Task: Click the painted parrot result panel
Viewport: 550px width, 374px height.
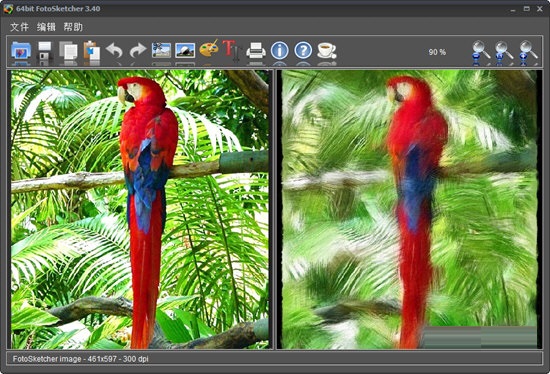Action: coord(409,209)
